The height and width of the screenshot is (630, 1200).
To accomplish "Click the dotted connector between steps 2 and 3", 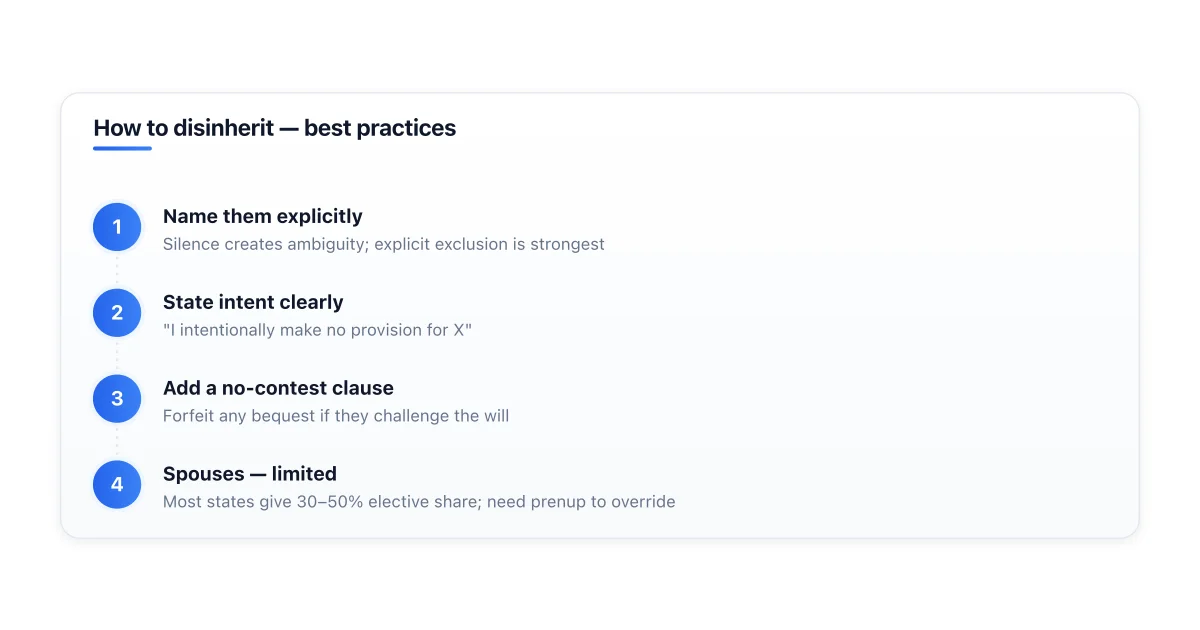I will click(x=117, y=356).
